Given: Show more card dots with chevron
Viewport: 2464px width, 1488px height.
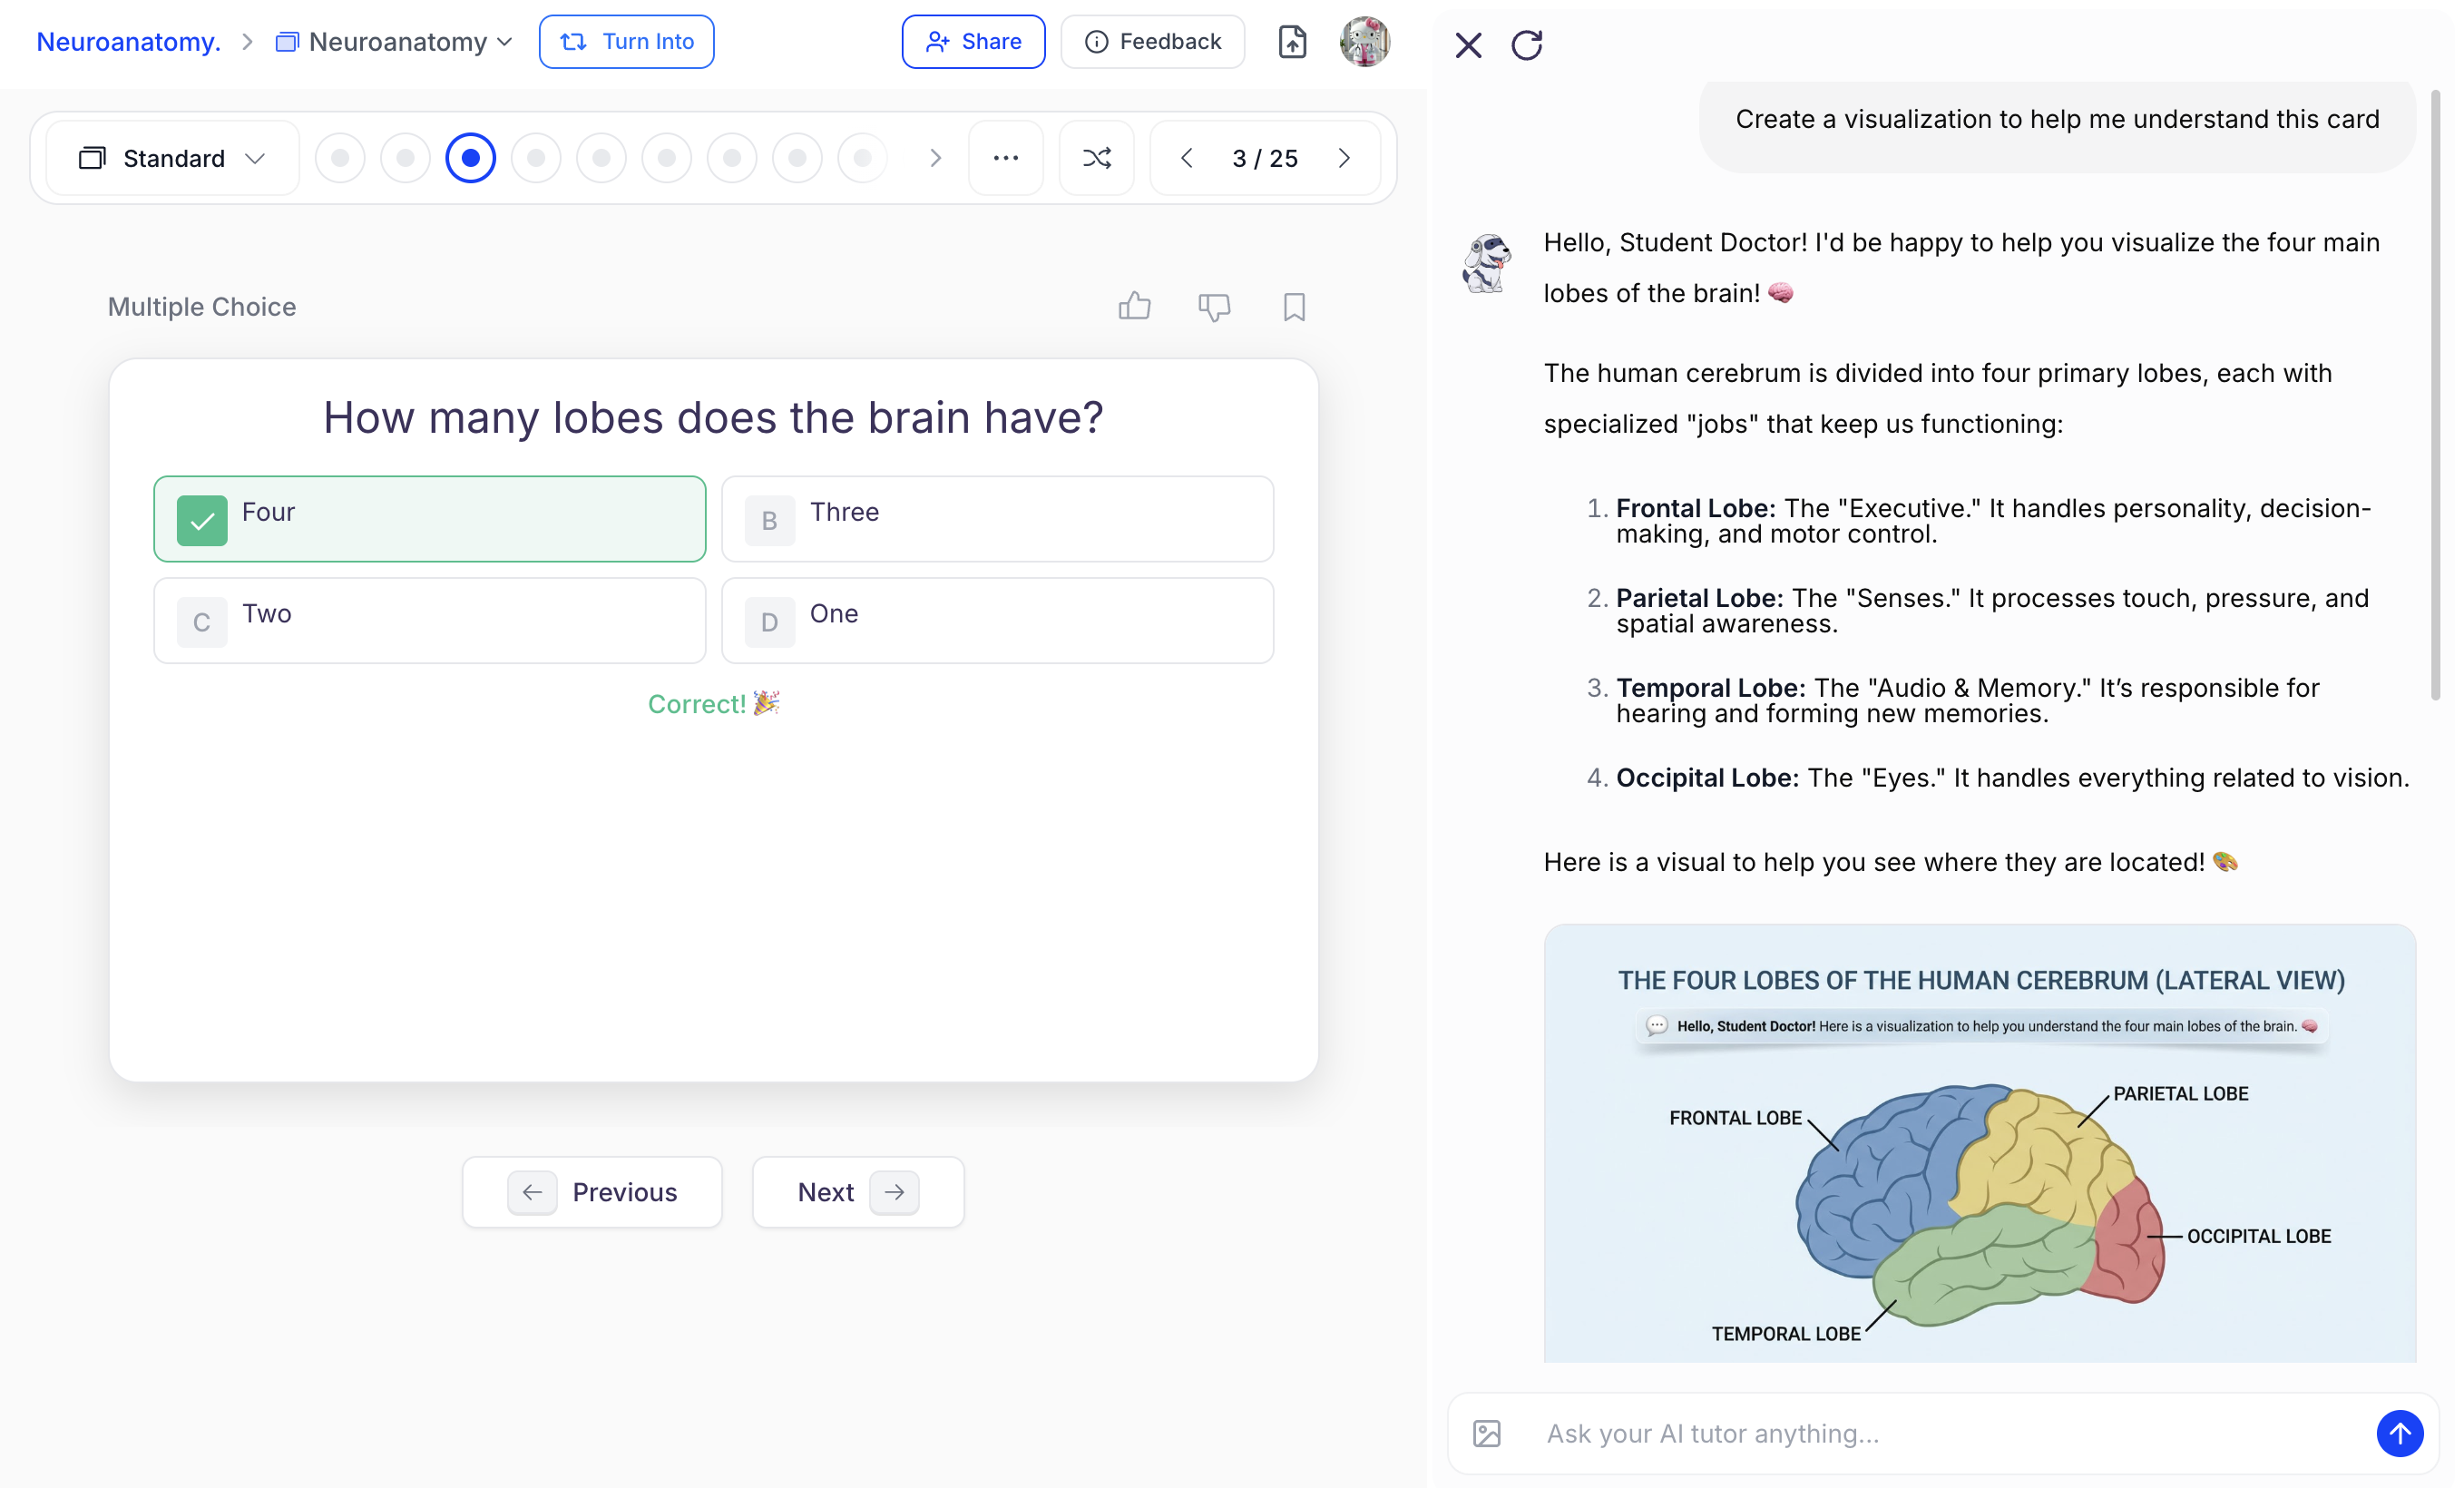Looking at the screenshot, I should [x=935, y=158].
